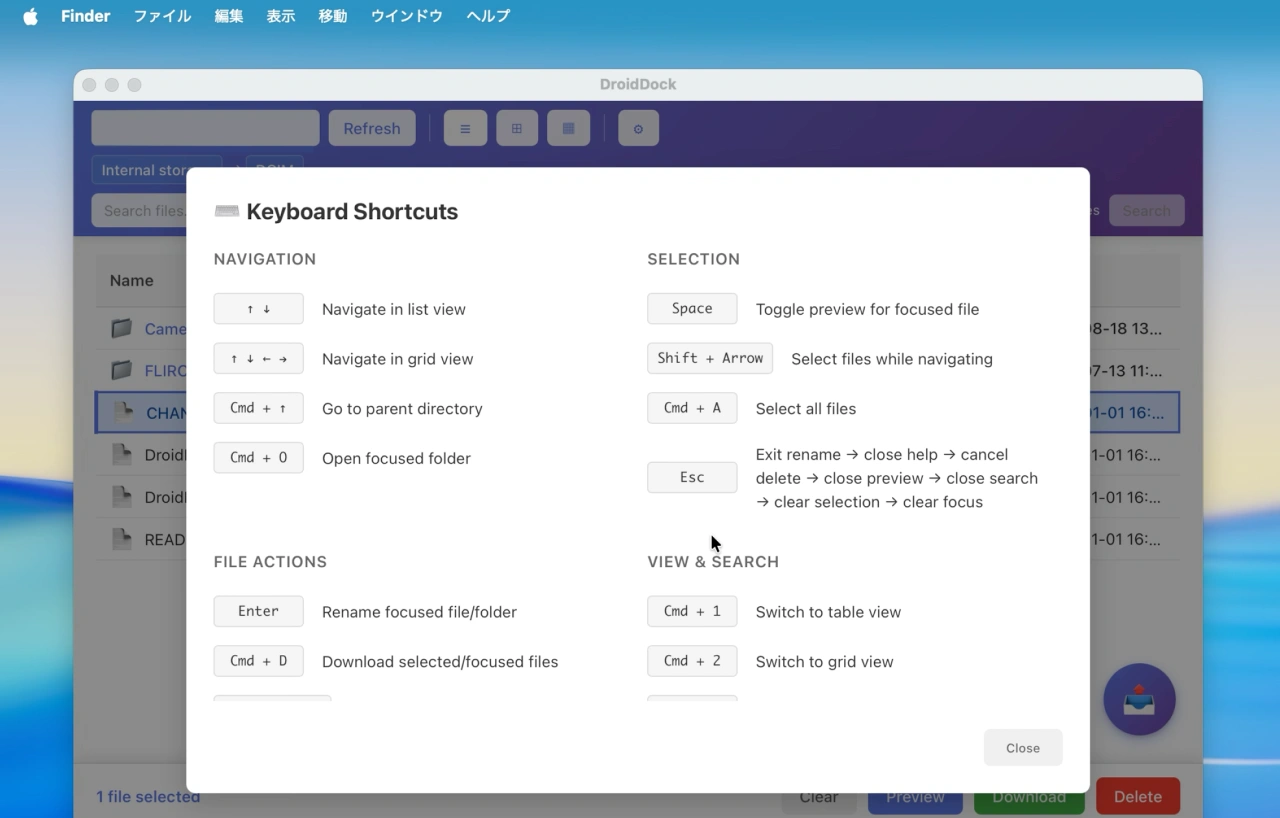Open the ファイル menu

coord(162,16)
